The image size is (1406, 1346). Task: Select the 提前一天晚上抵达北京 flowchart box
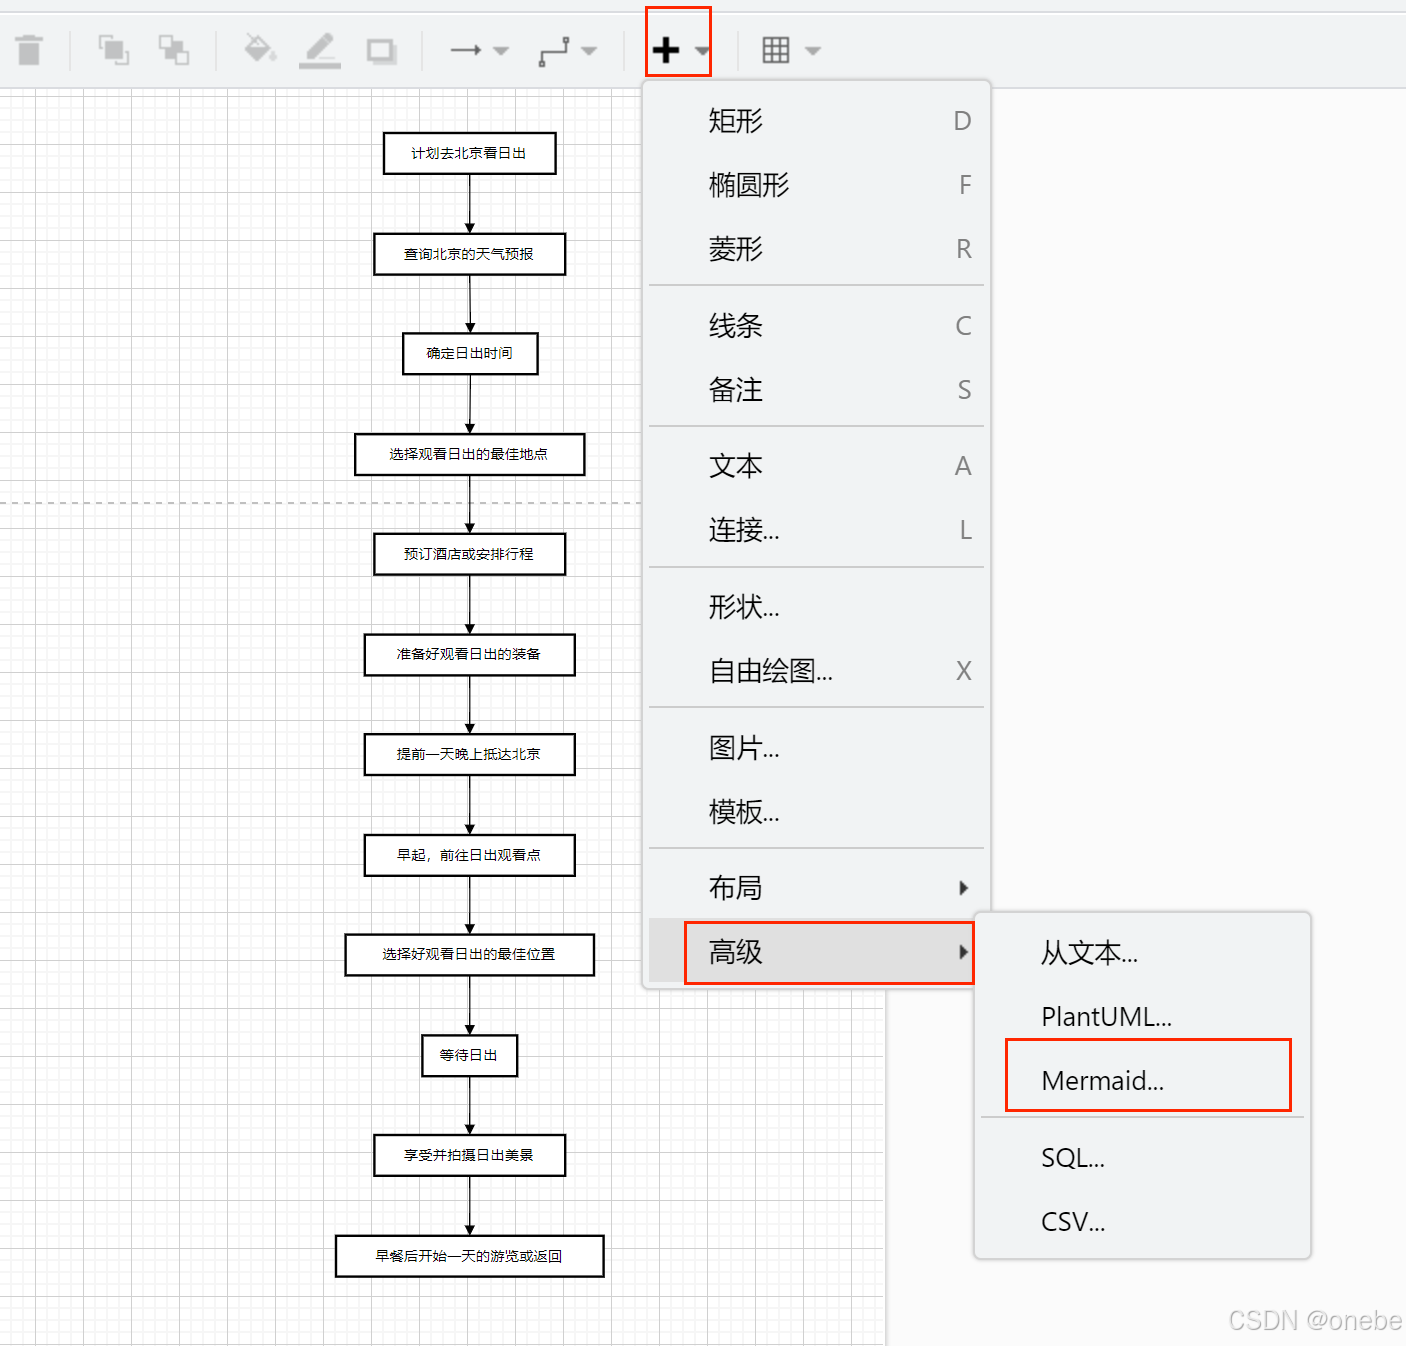point(470,755)
